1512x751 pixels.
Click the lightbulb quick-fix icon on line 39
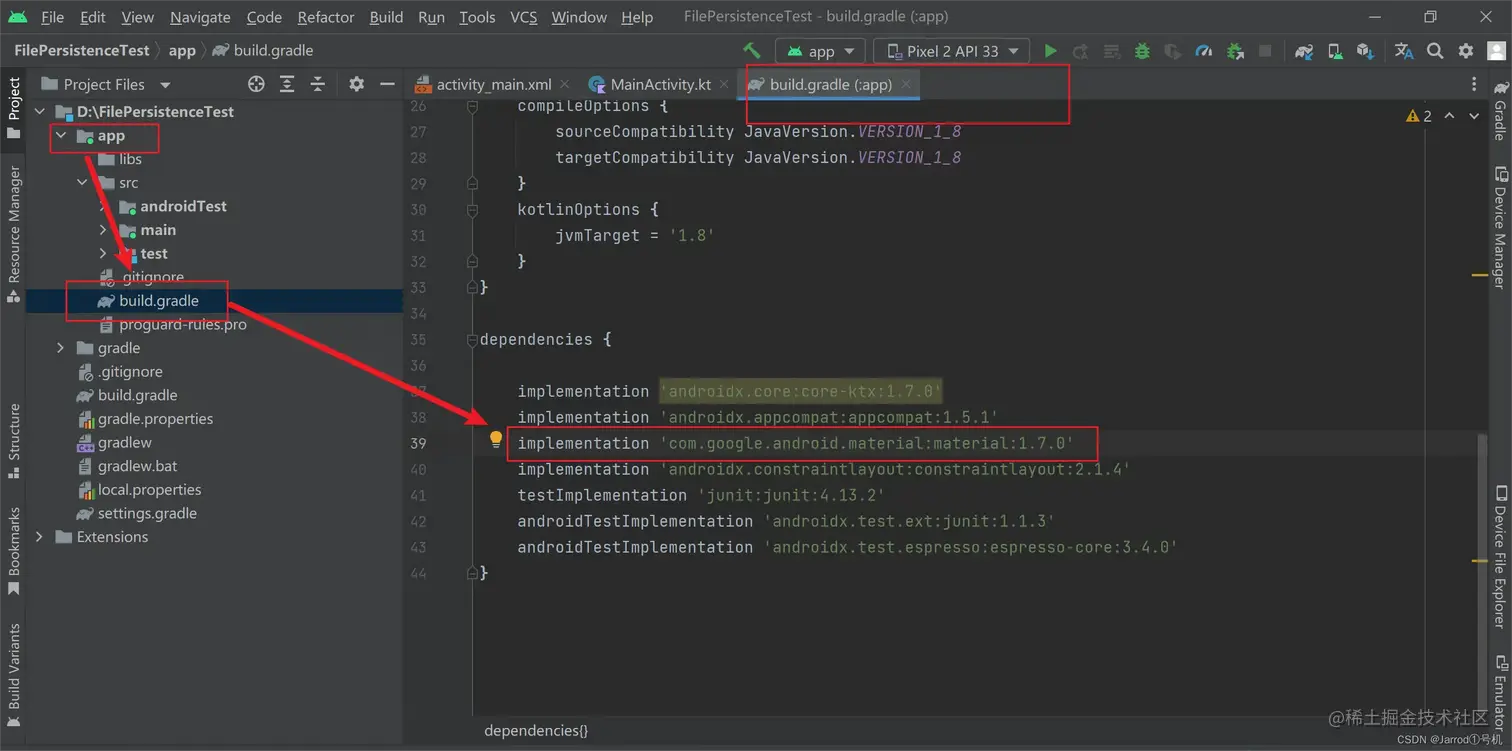click(495, 439)
